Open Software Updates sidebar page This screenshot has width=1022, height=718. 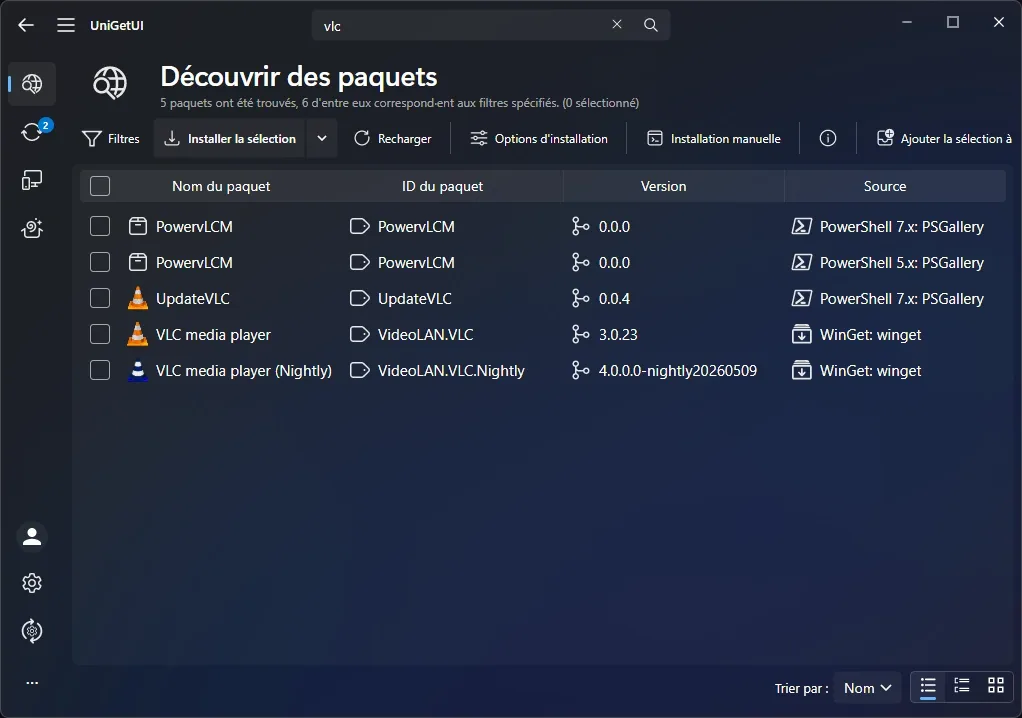pos(32,132)
